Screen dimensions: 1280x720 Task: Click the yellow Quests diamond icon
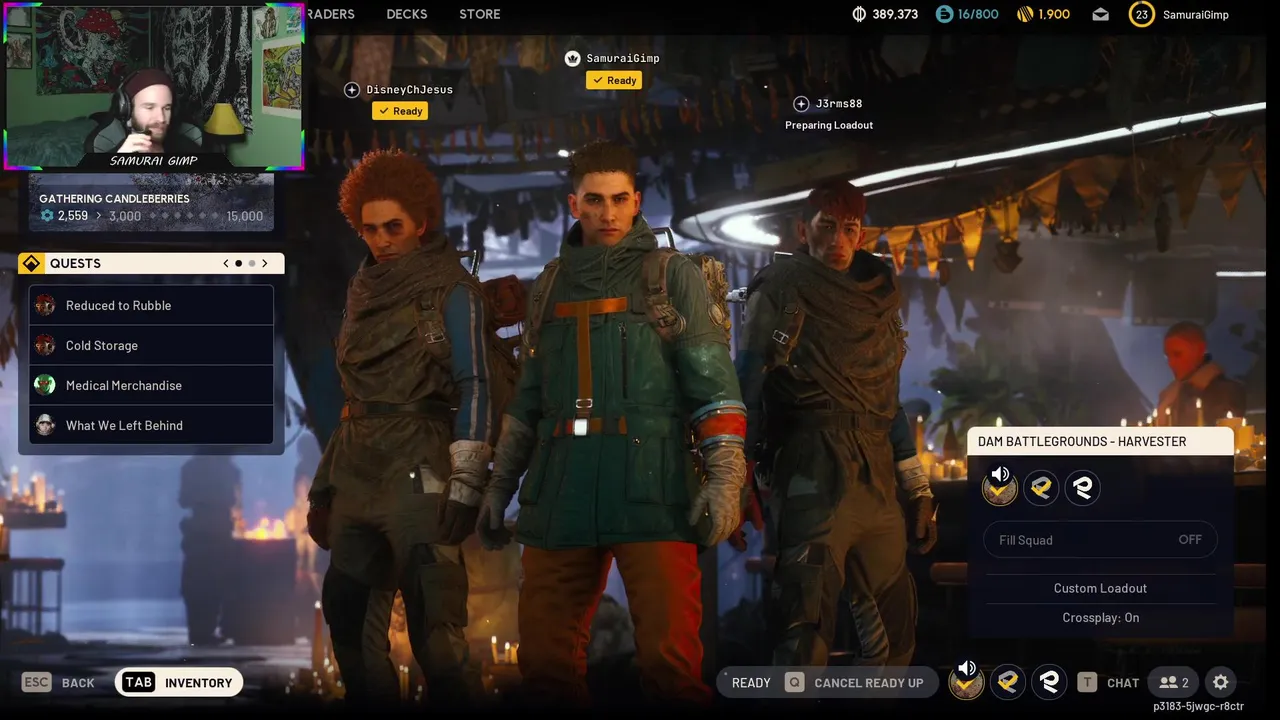pos(31,263)
